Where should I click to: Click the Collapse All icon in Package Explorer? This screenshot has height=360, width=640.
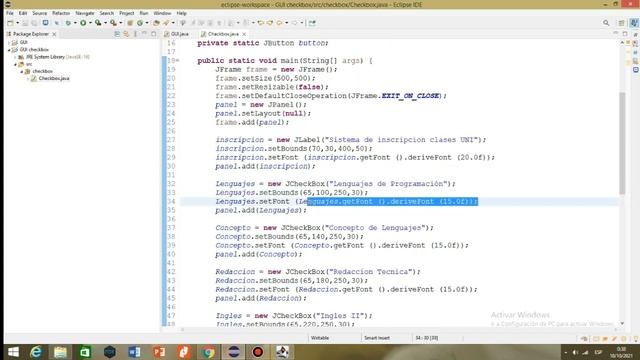(117, 34)
